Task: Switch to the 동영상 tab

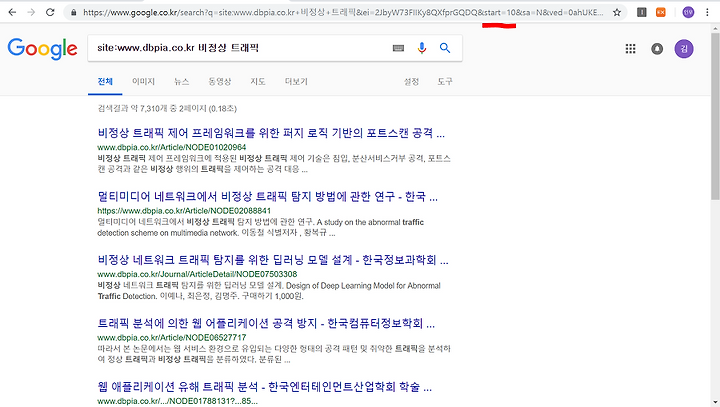Action: [x=219, y=82]
